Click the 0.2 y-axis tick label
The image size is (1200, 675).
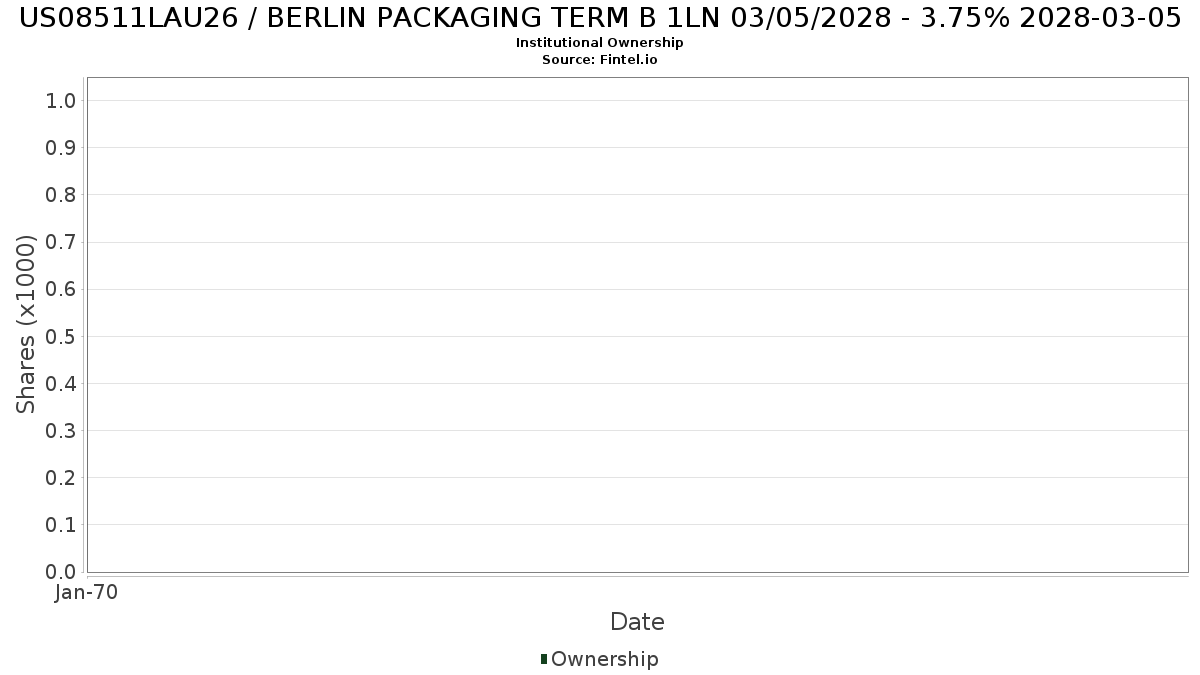pyautogui.click(x=61, y=478)
